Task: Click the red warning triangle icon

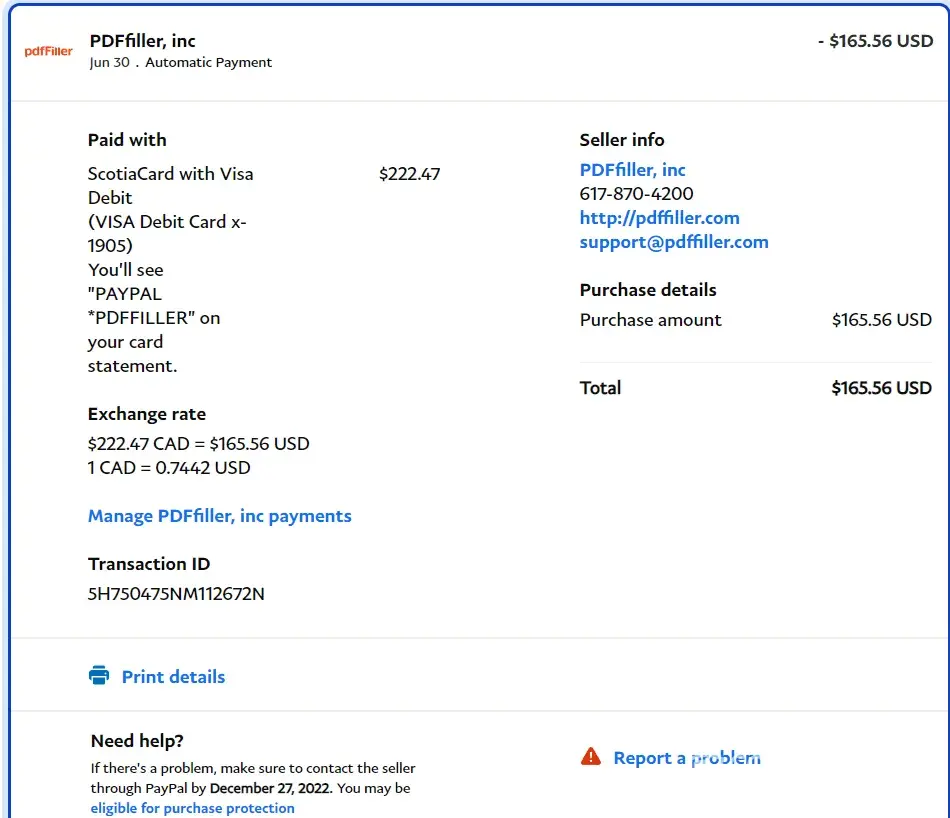Action: point(591,757)
